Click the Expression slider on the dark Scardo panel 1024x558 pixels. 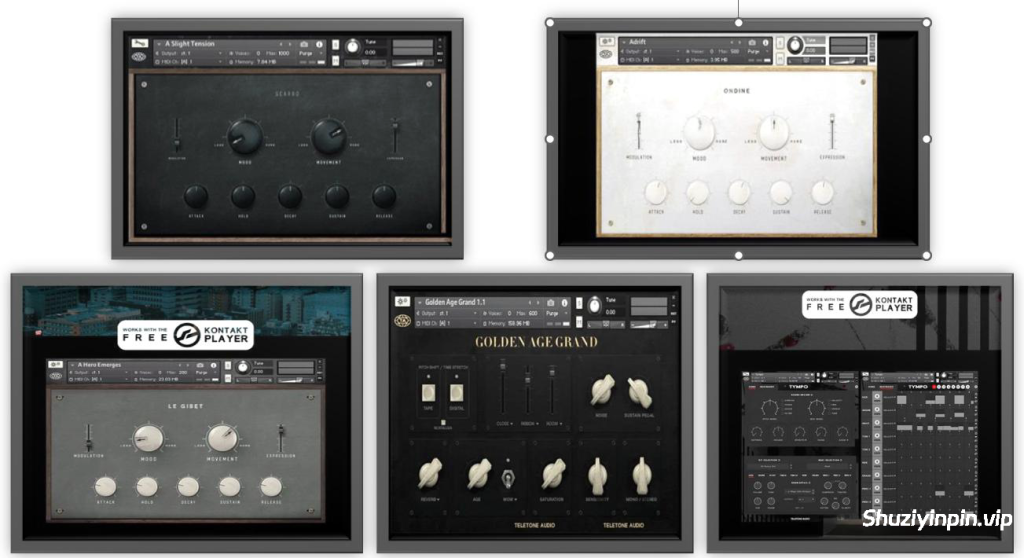(396, 137)
